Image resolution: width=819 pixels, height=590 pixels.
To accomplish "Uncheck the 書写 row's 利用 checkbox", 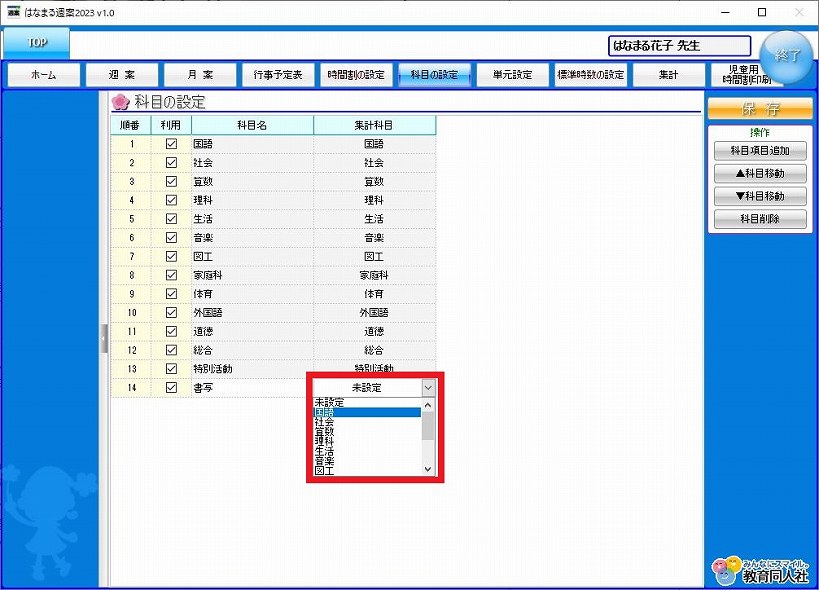I will pyautogui.click(x=171, y=387).
